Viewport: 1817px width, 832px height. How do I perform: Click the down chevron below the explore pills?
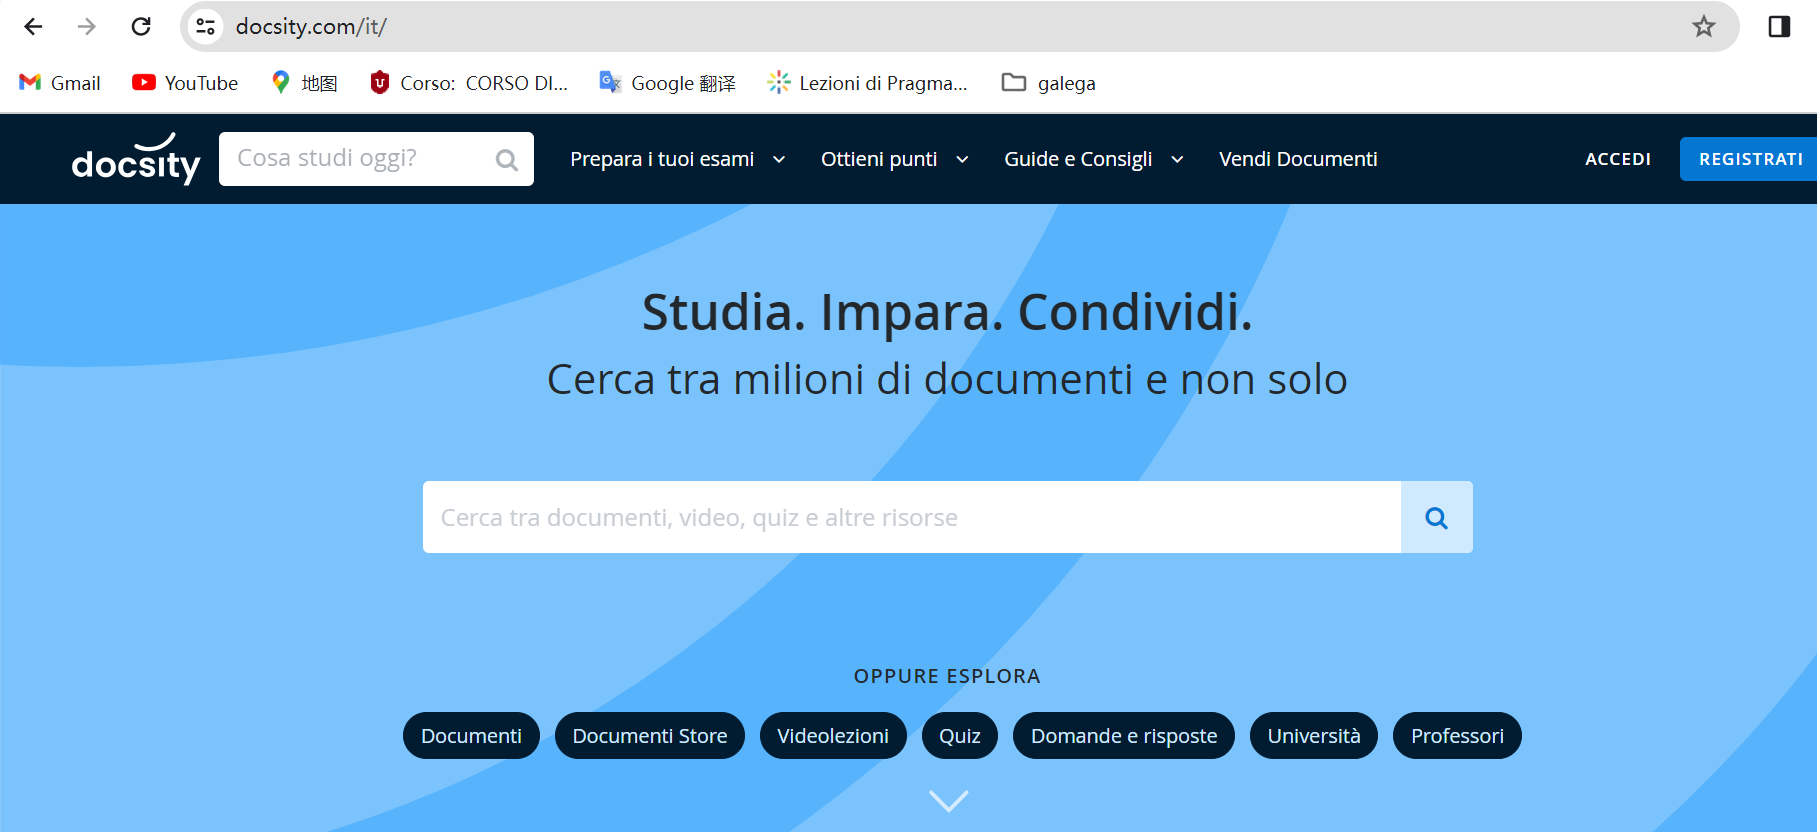coord(948,801)
